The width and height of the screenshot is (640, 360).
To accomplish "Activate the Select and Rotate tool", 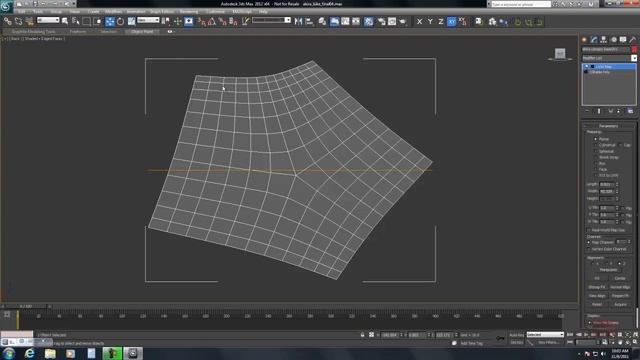I will [120, 21].
